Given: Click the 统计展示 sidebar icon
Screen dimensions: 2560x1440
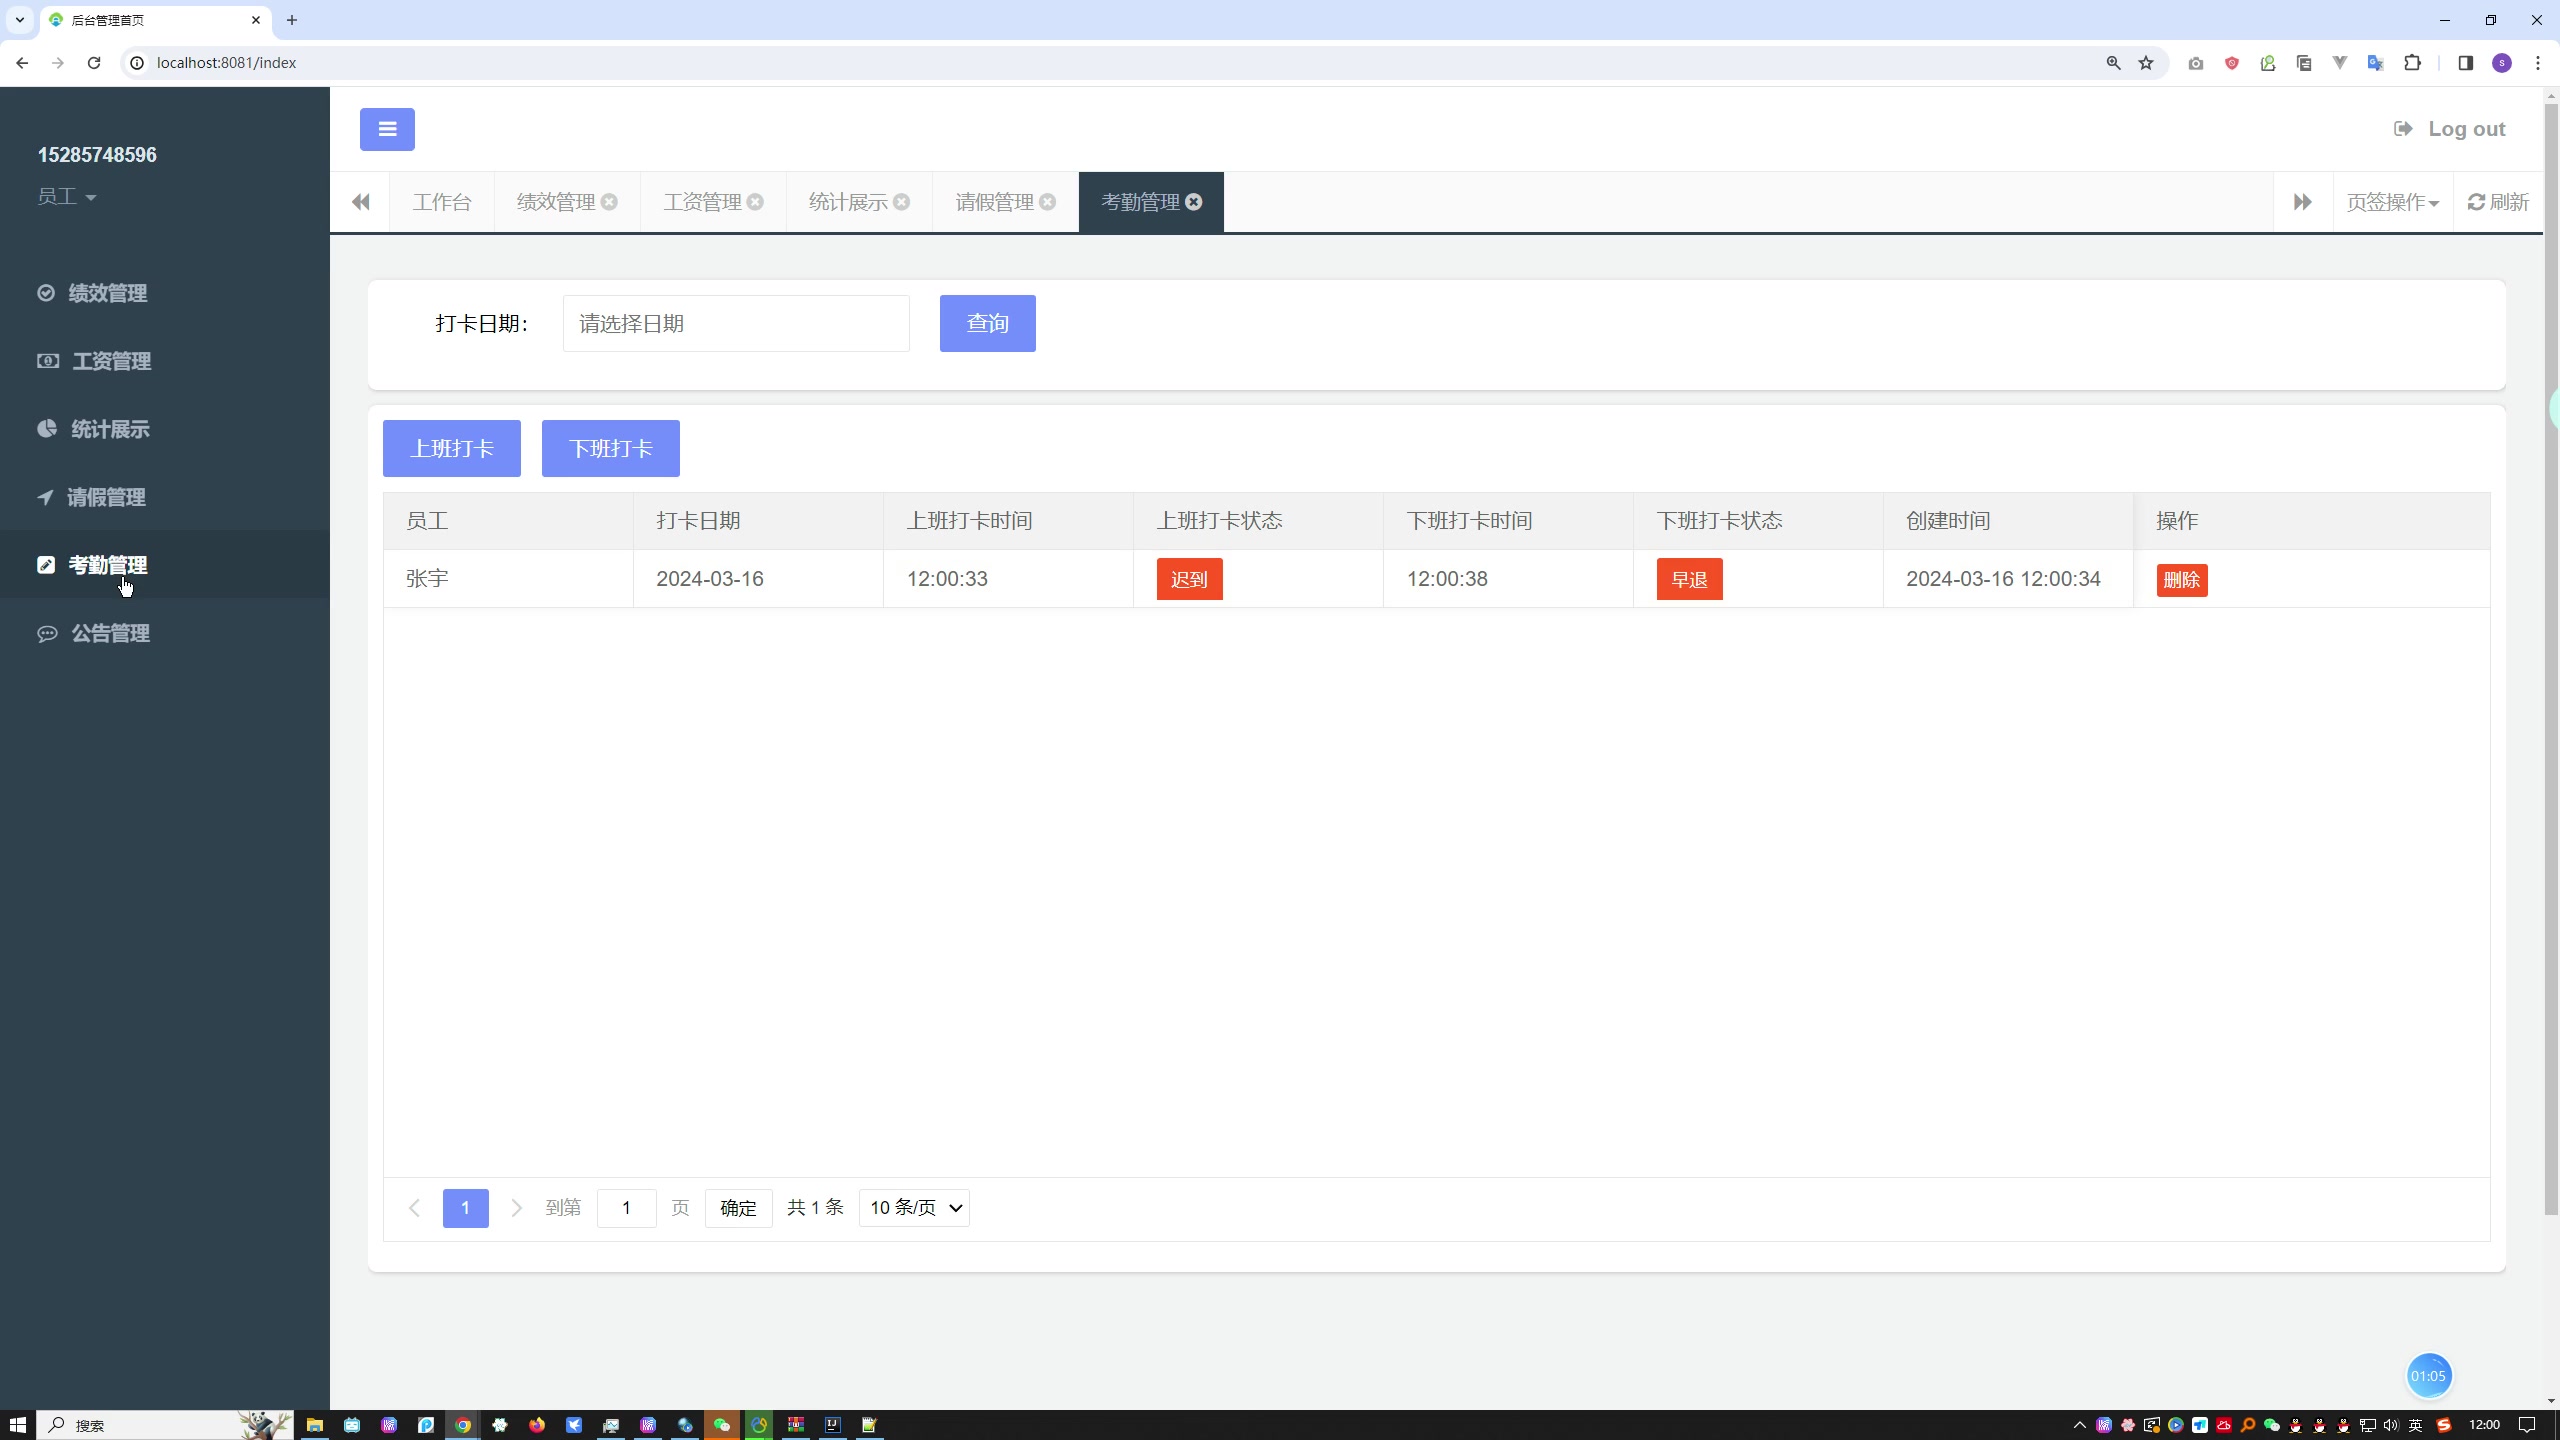Looking at the screenshot, I should (46, 429).
